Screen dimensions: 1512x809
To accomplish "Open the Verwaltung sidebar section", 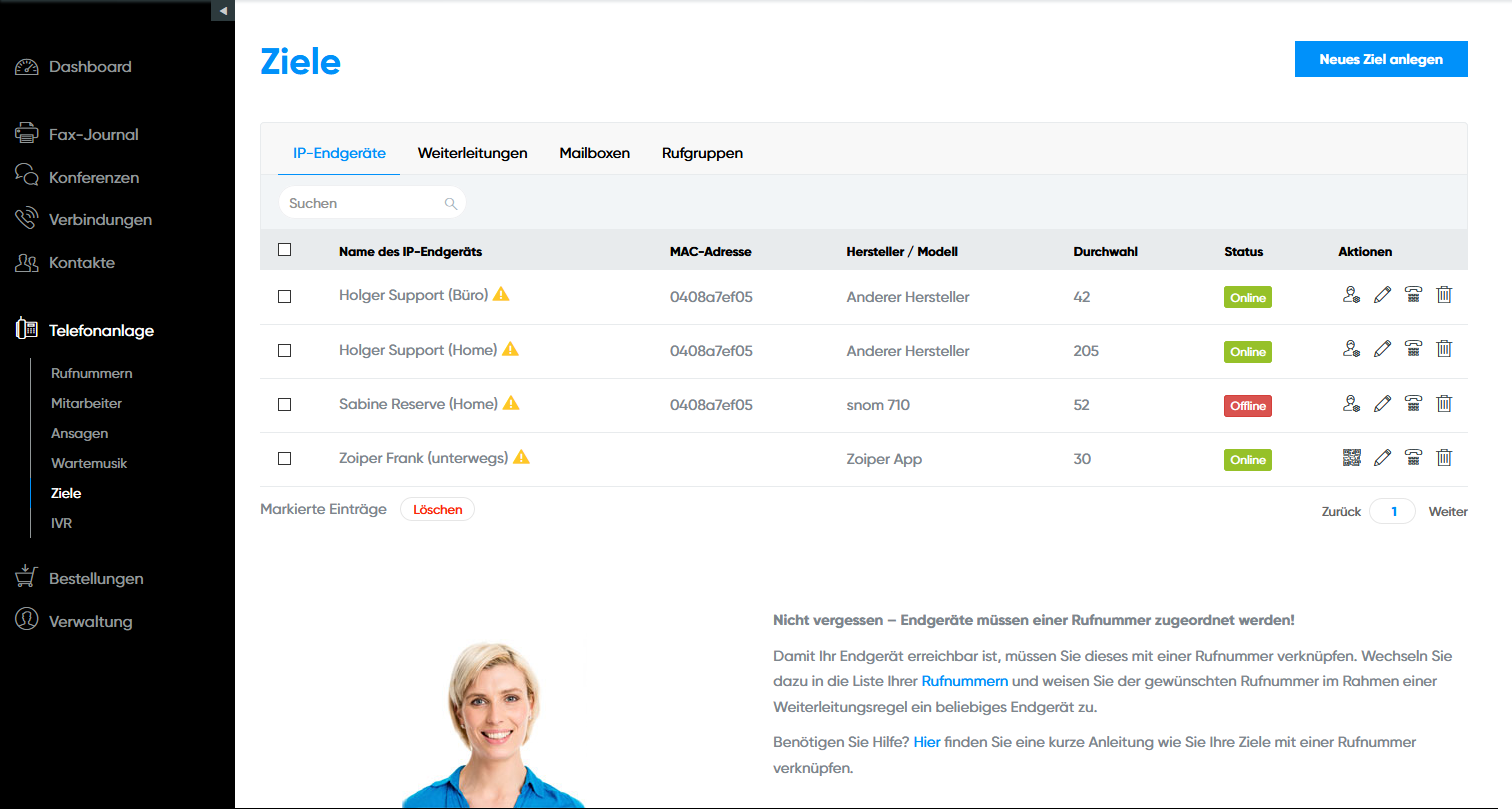I will [90, 621].
